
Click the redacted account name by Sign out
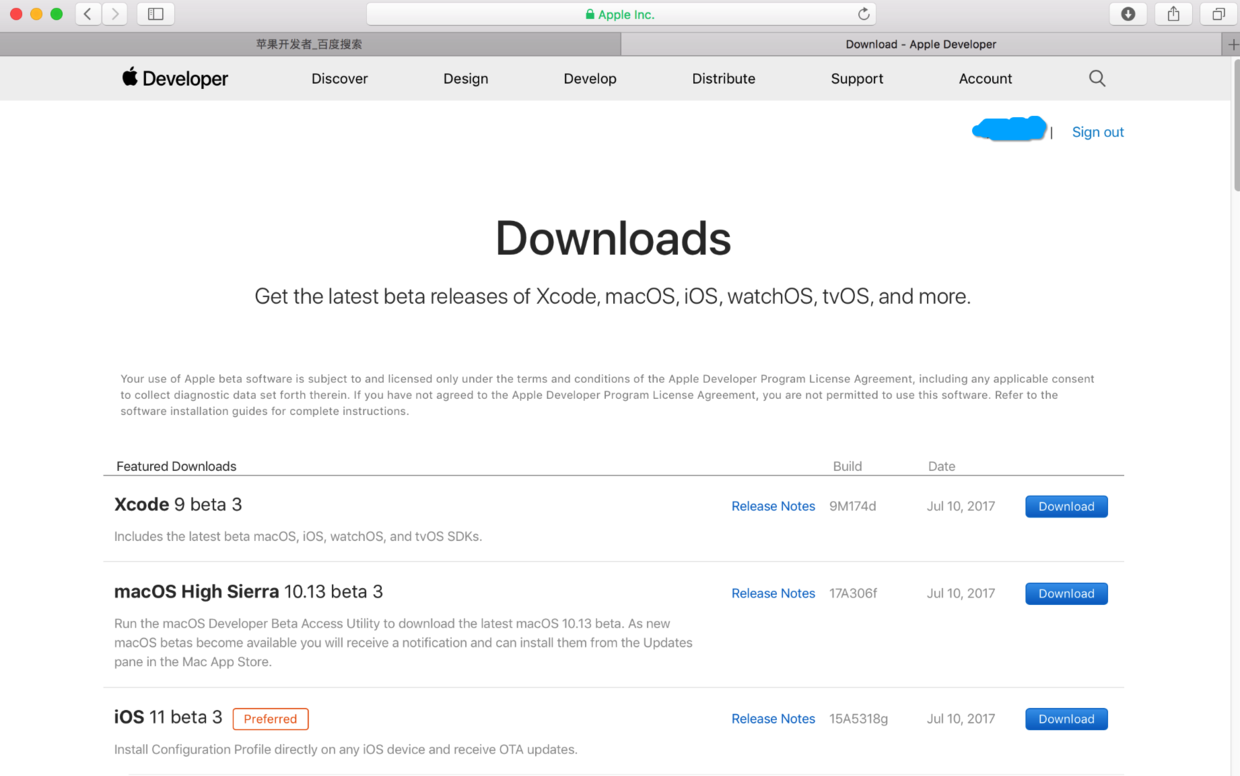coord(1009,129)
